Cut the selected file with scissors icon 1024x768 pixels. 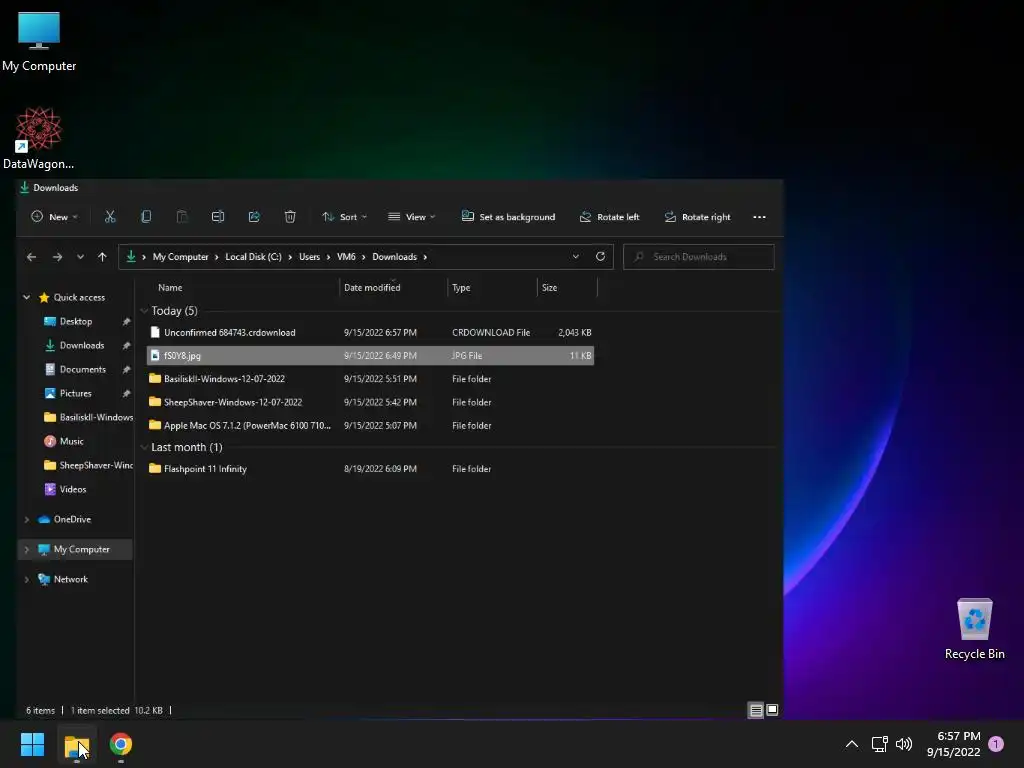click(110, 217)
